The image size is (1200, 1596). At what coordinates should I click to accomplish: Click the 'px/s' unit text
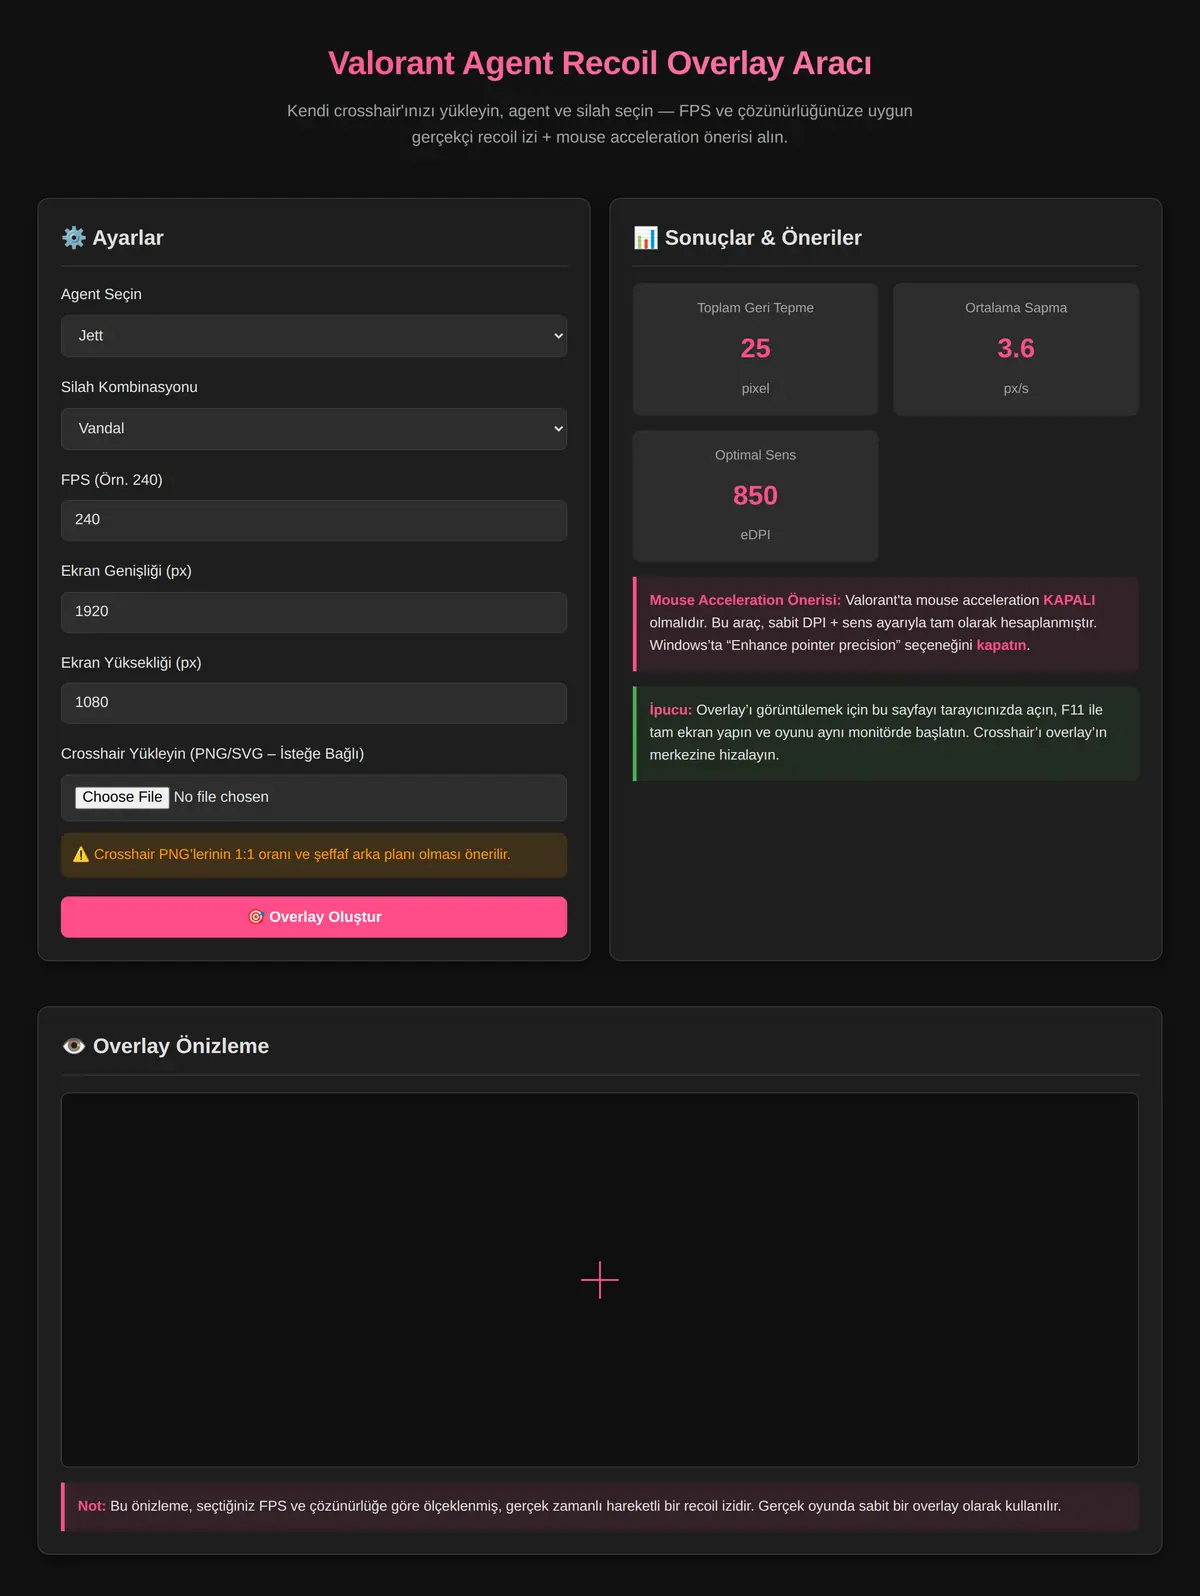point(1016,389)
